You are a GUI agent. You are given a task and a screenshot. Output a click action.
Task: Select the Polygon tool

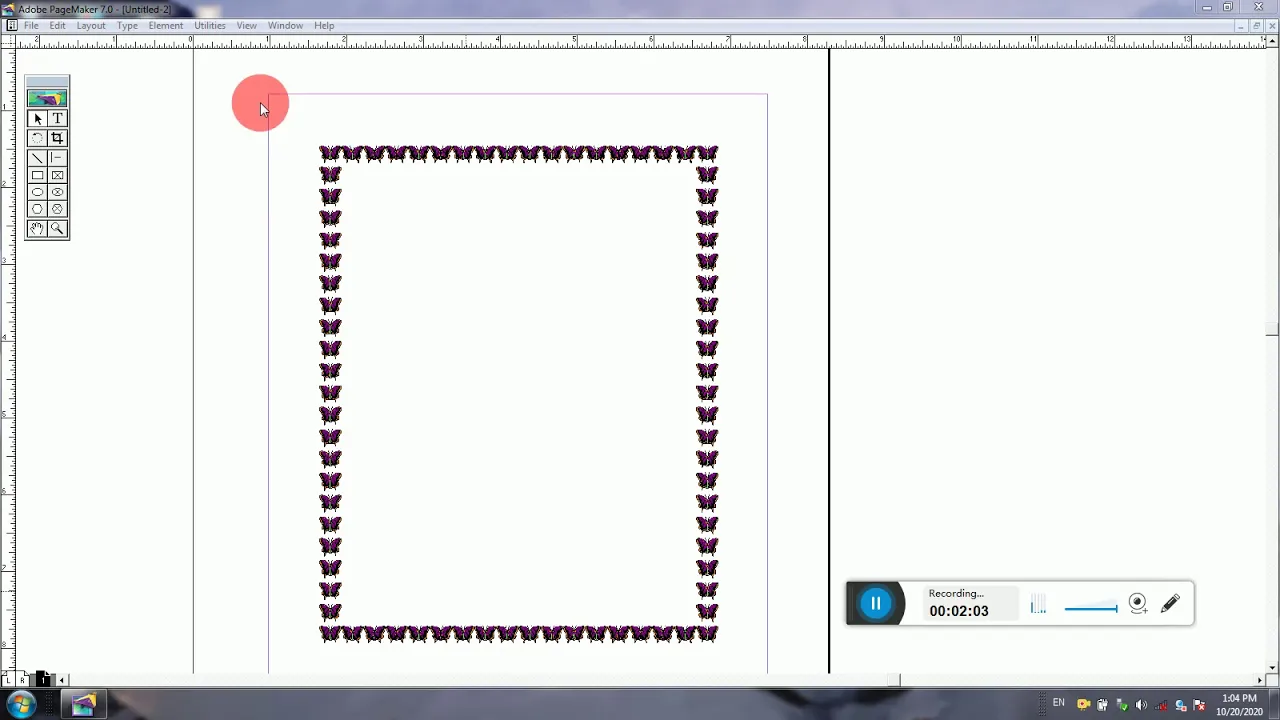(38, 209)
